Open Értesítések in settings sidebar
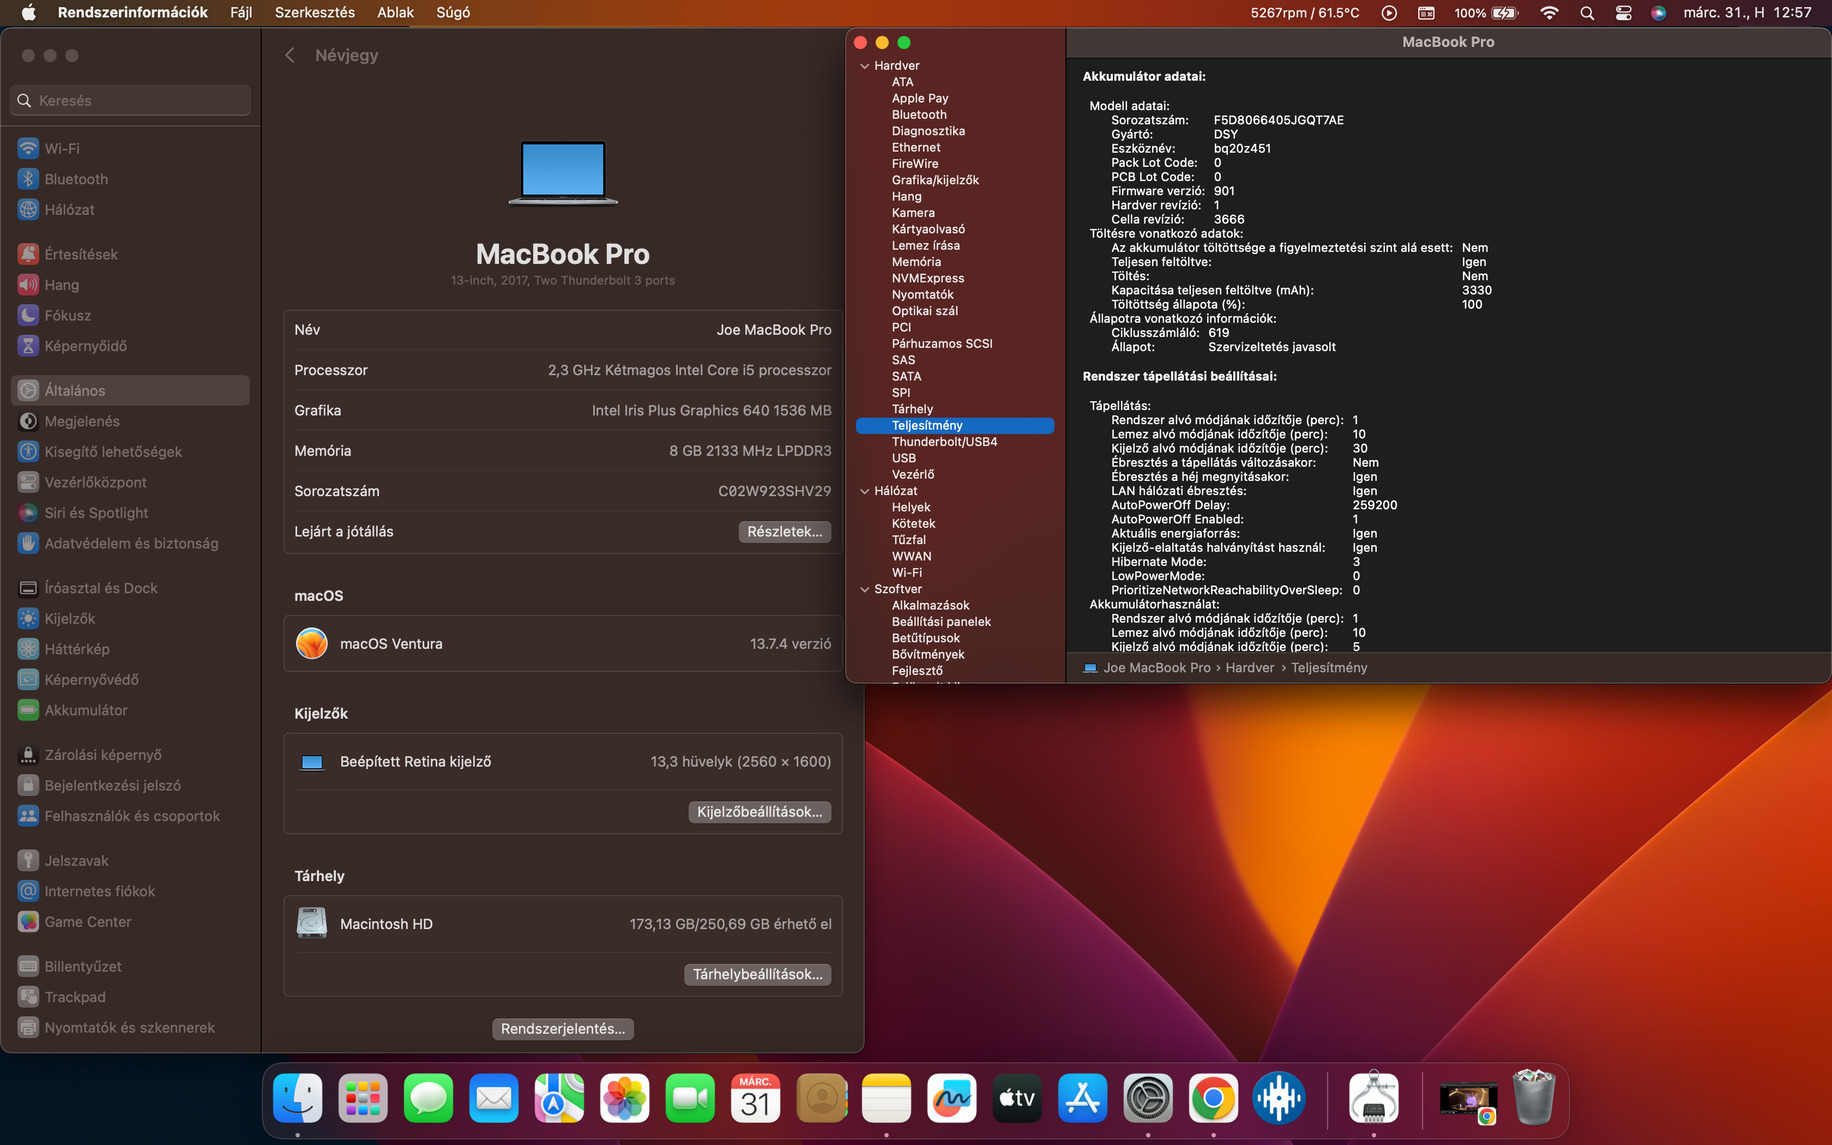1832x1145 pixels. (130, 254)
